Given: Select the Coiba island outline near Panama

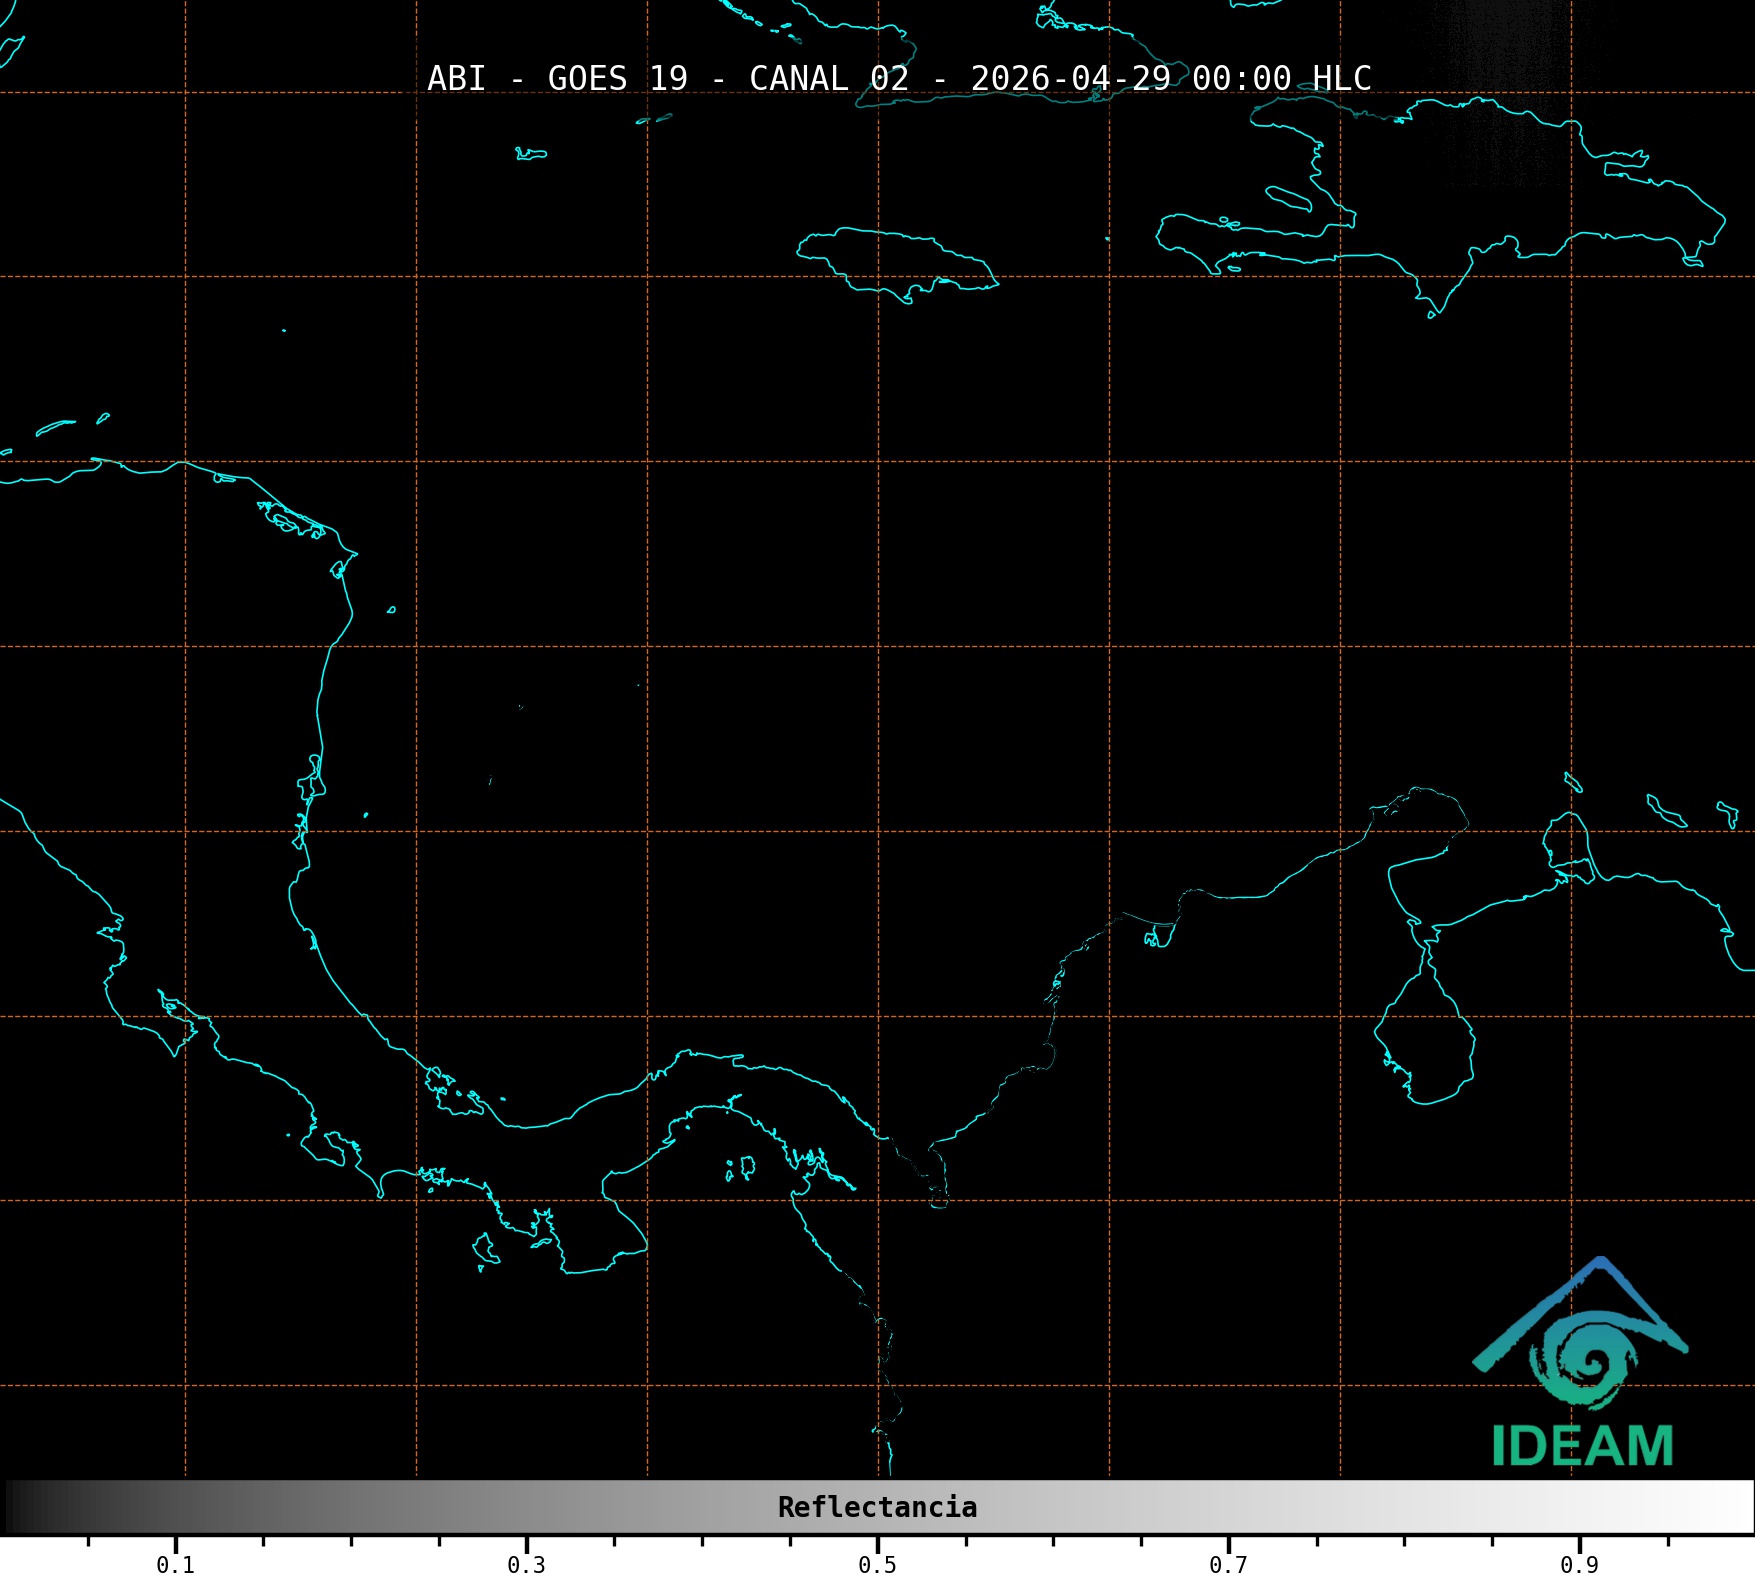Looking at the screenshot, I should (x=486, y=1249).
